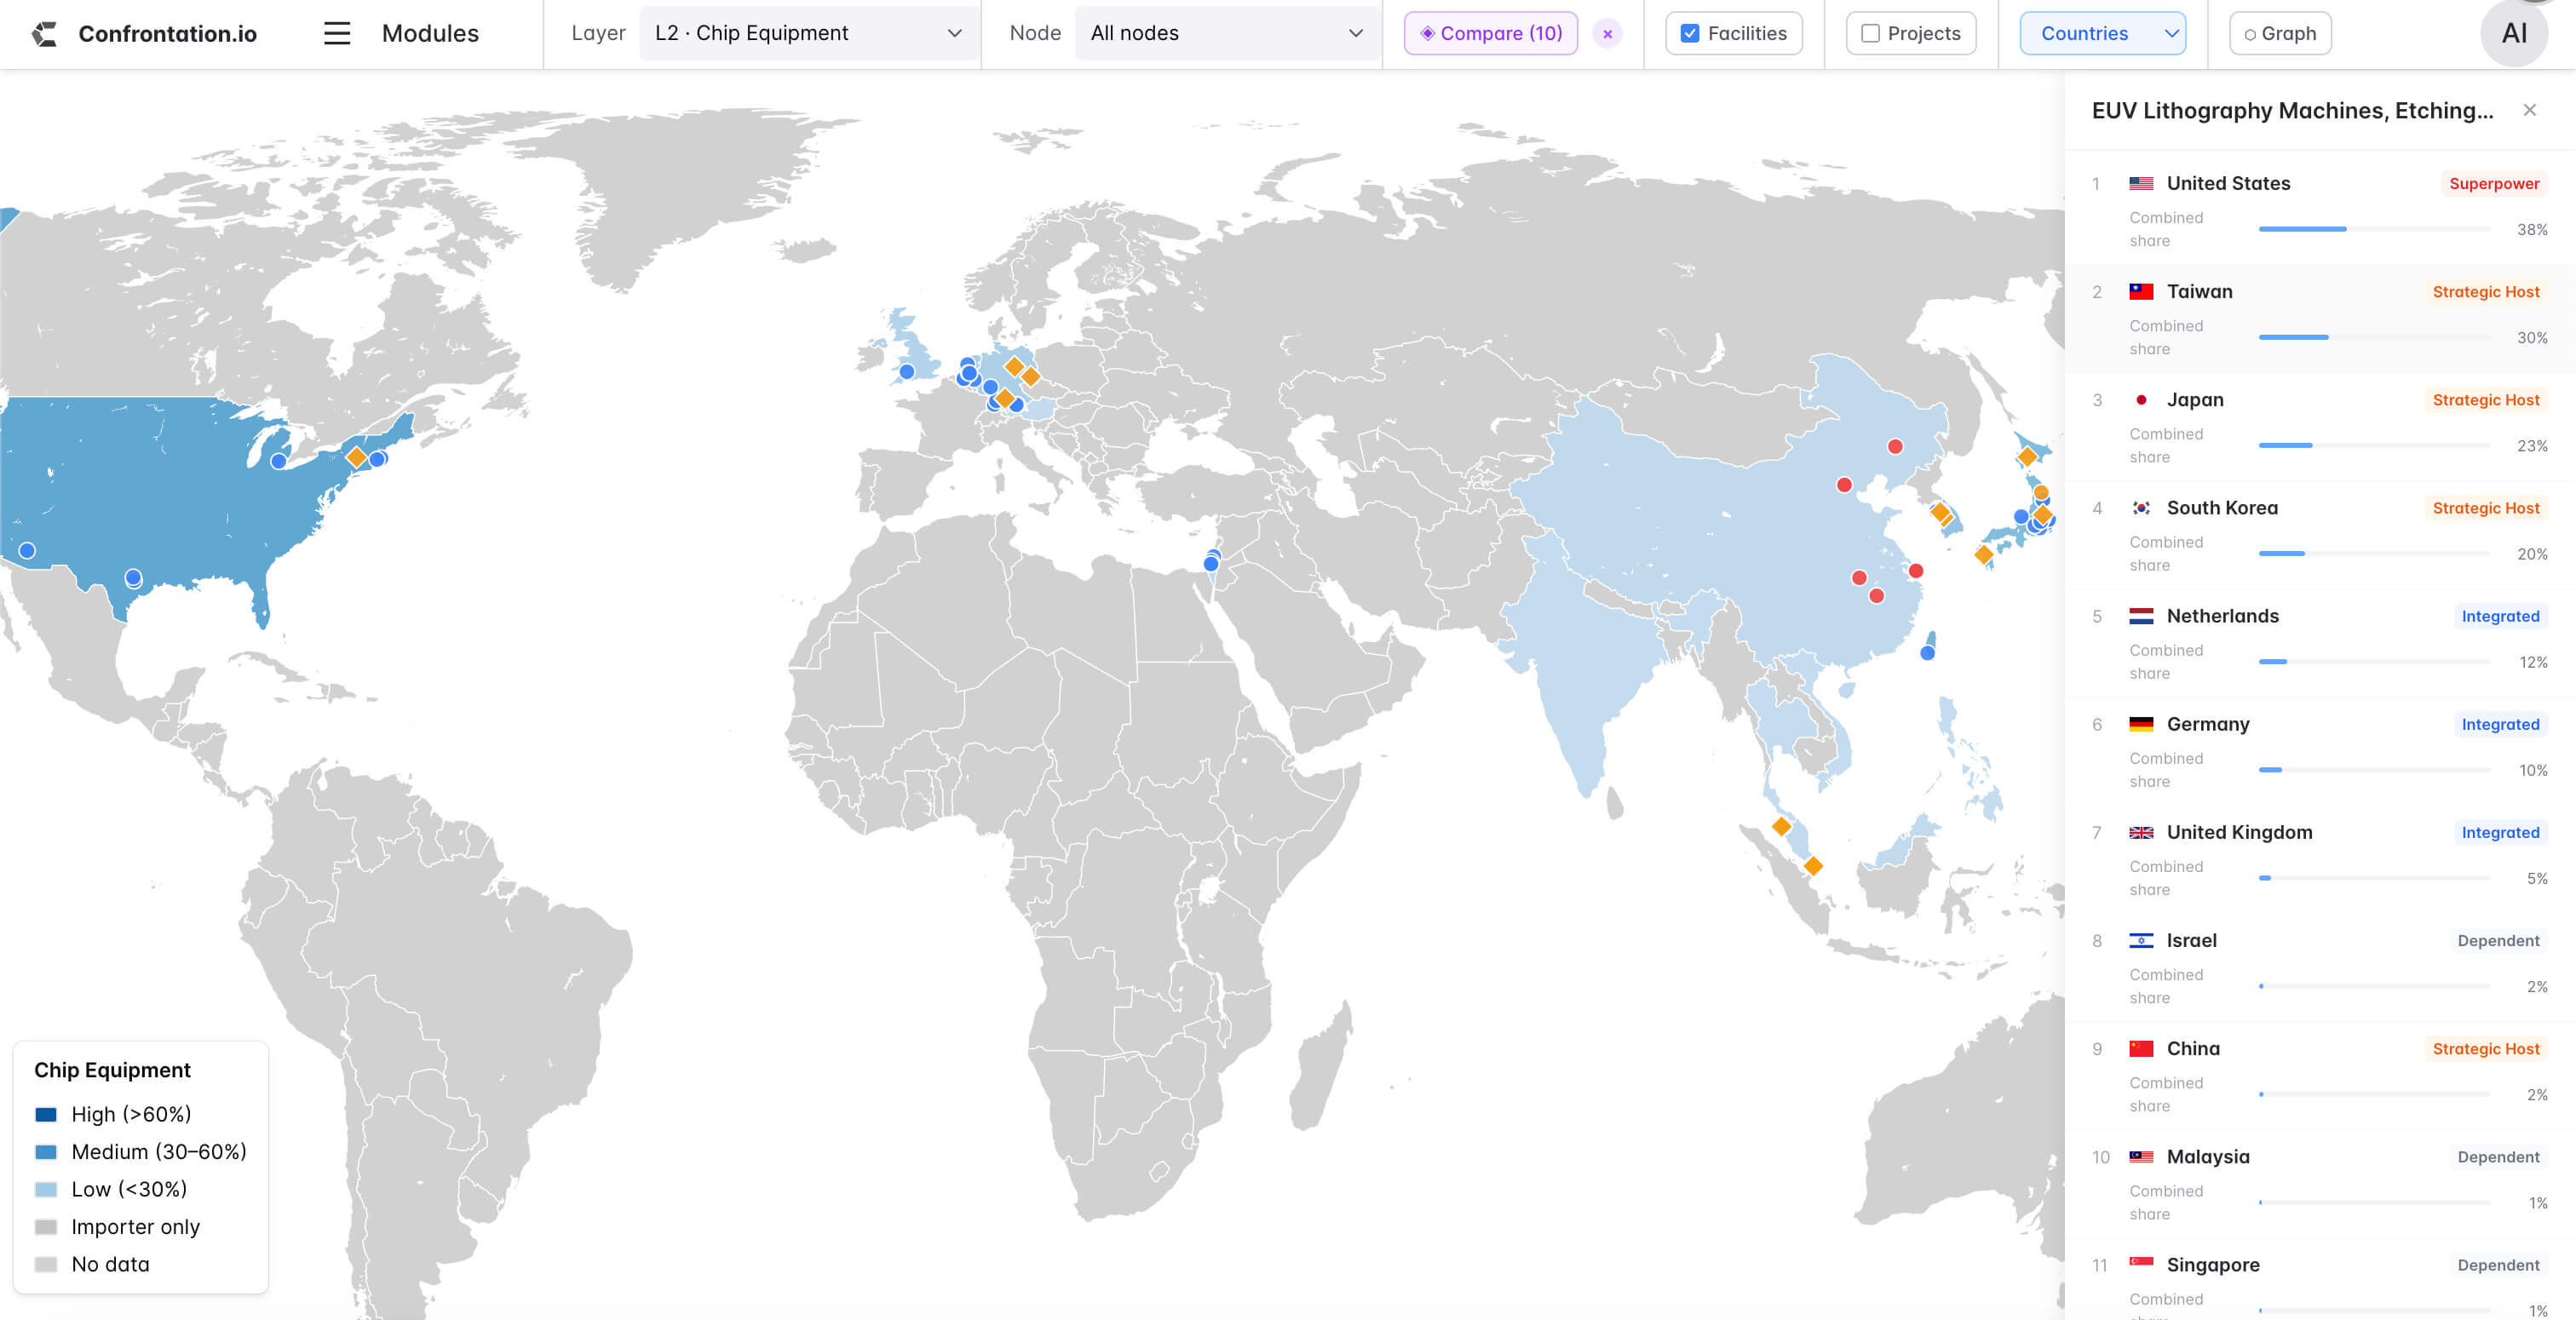Click United States 38% combined share bar
This screenshot has height=1320, width=2576.
2374,229
